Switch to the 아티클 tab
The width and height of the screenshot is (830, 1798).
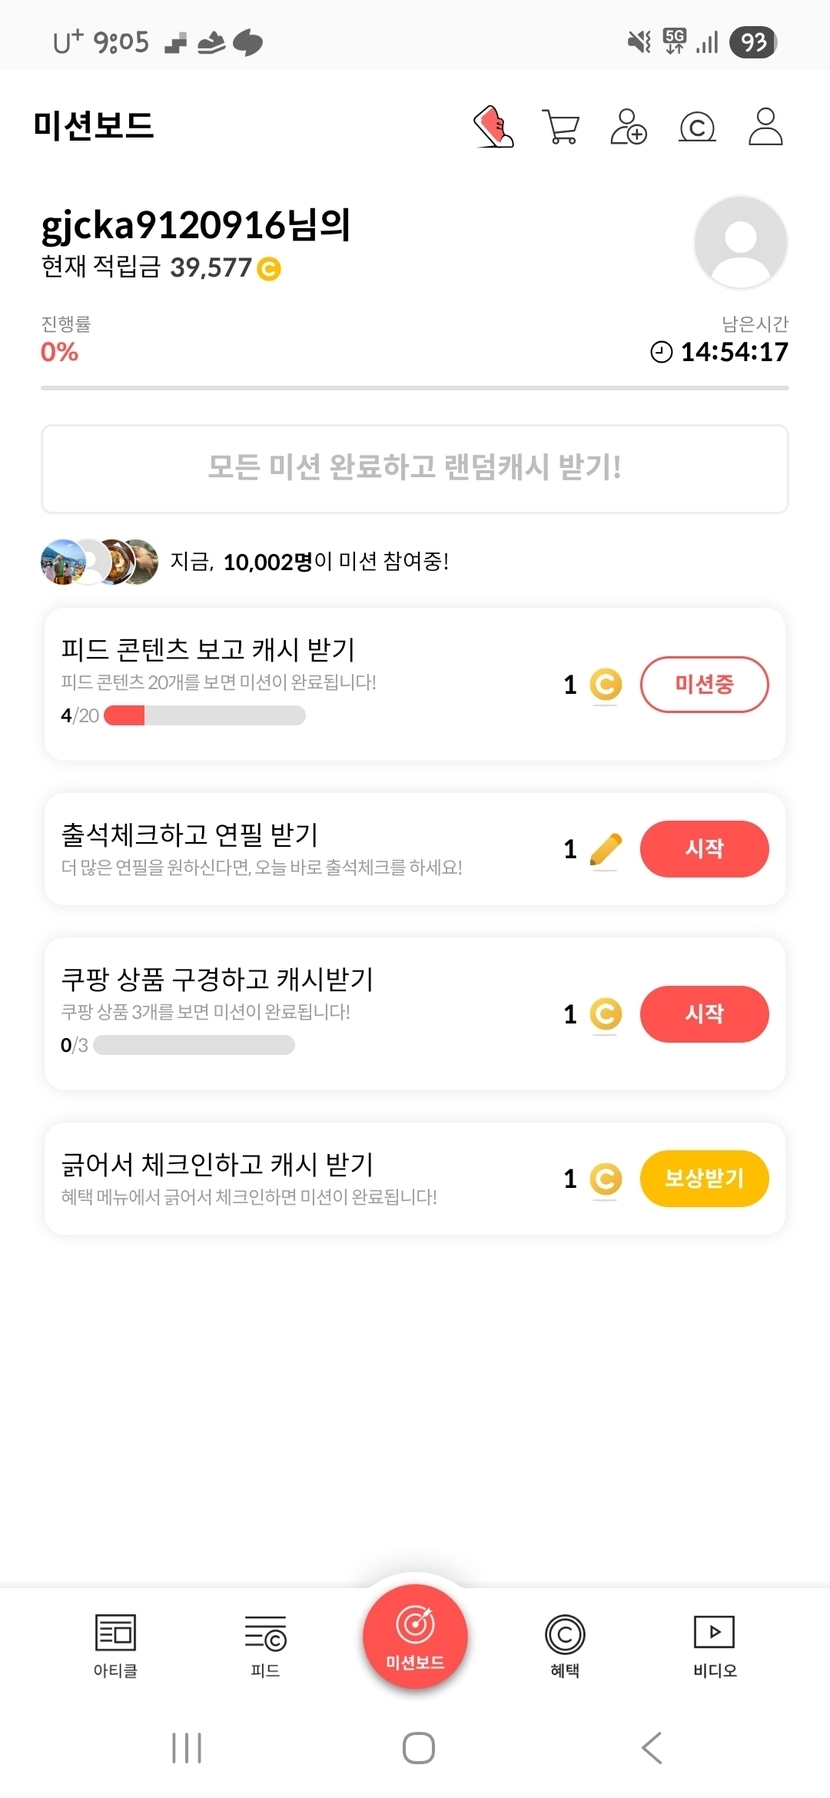pos(115,1645)
